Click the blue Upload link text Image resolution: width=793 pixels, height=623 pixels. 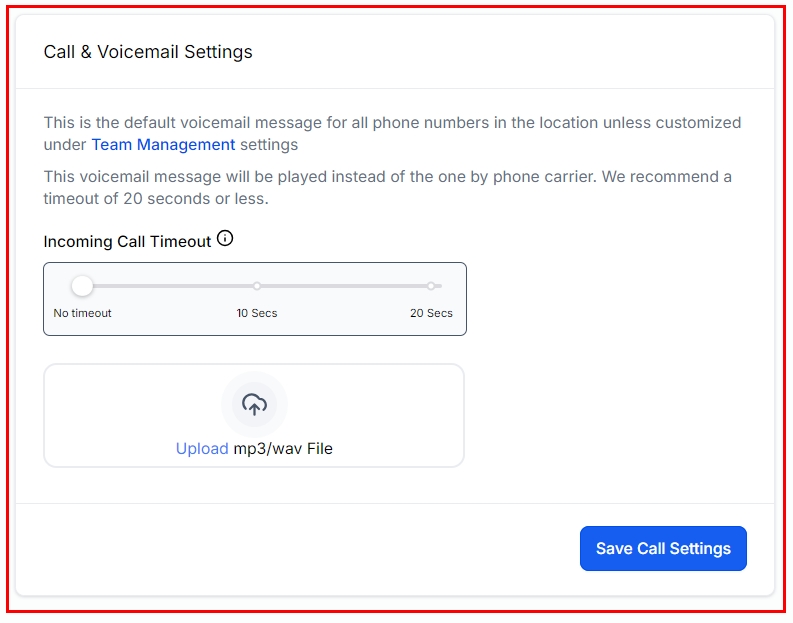[x=202, y=449]
